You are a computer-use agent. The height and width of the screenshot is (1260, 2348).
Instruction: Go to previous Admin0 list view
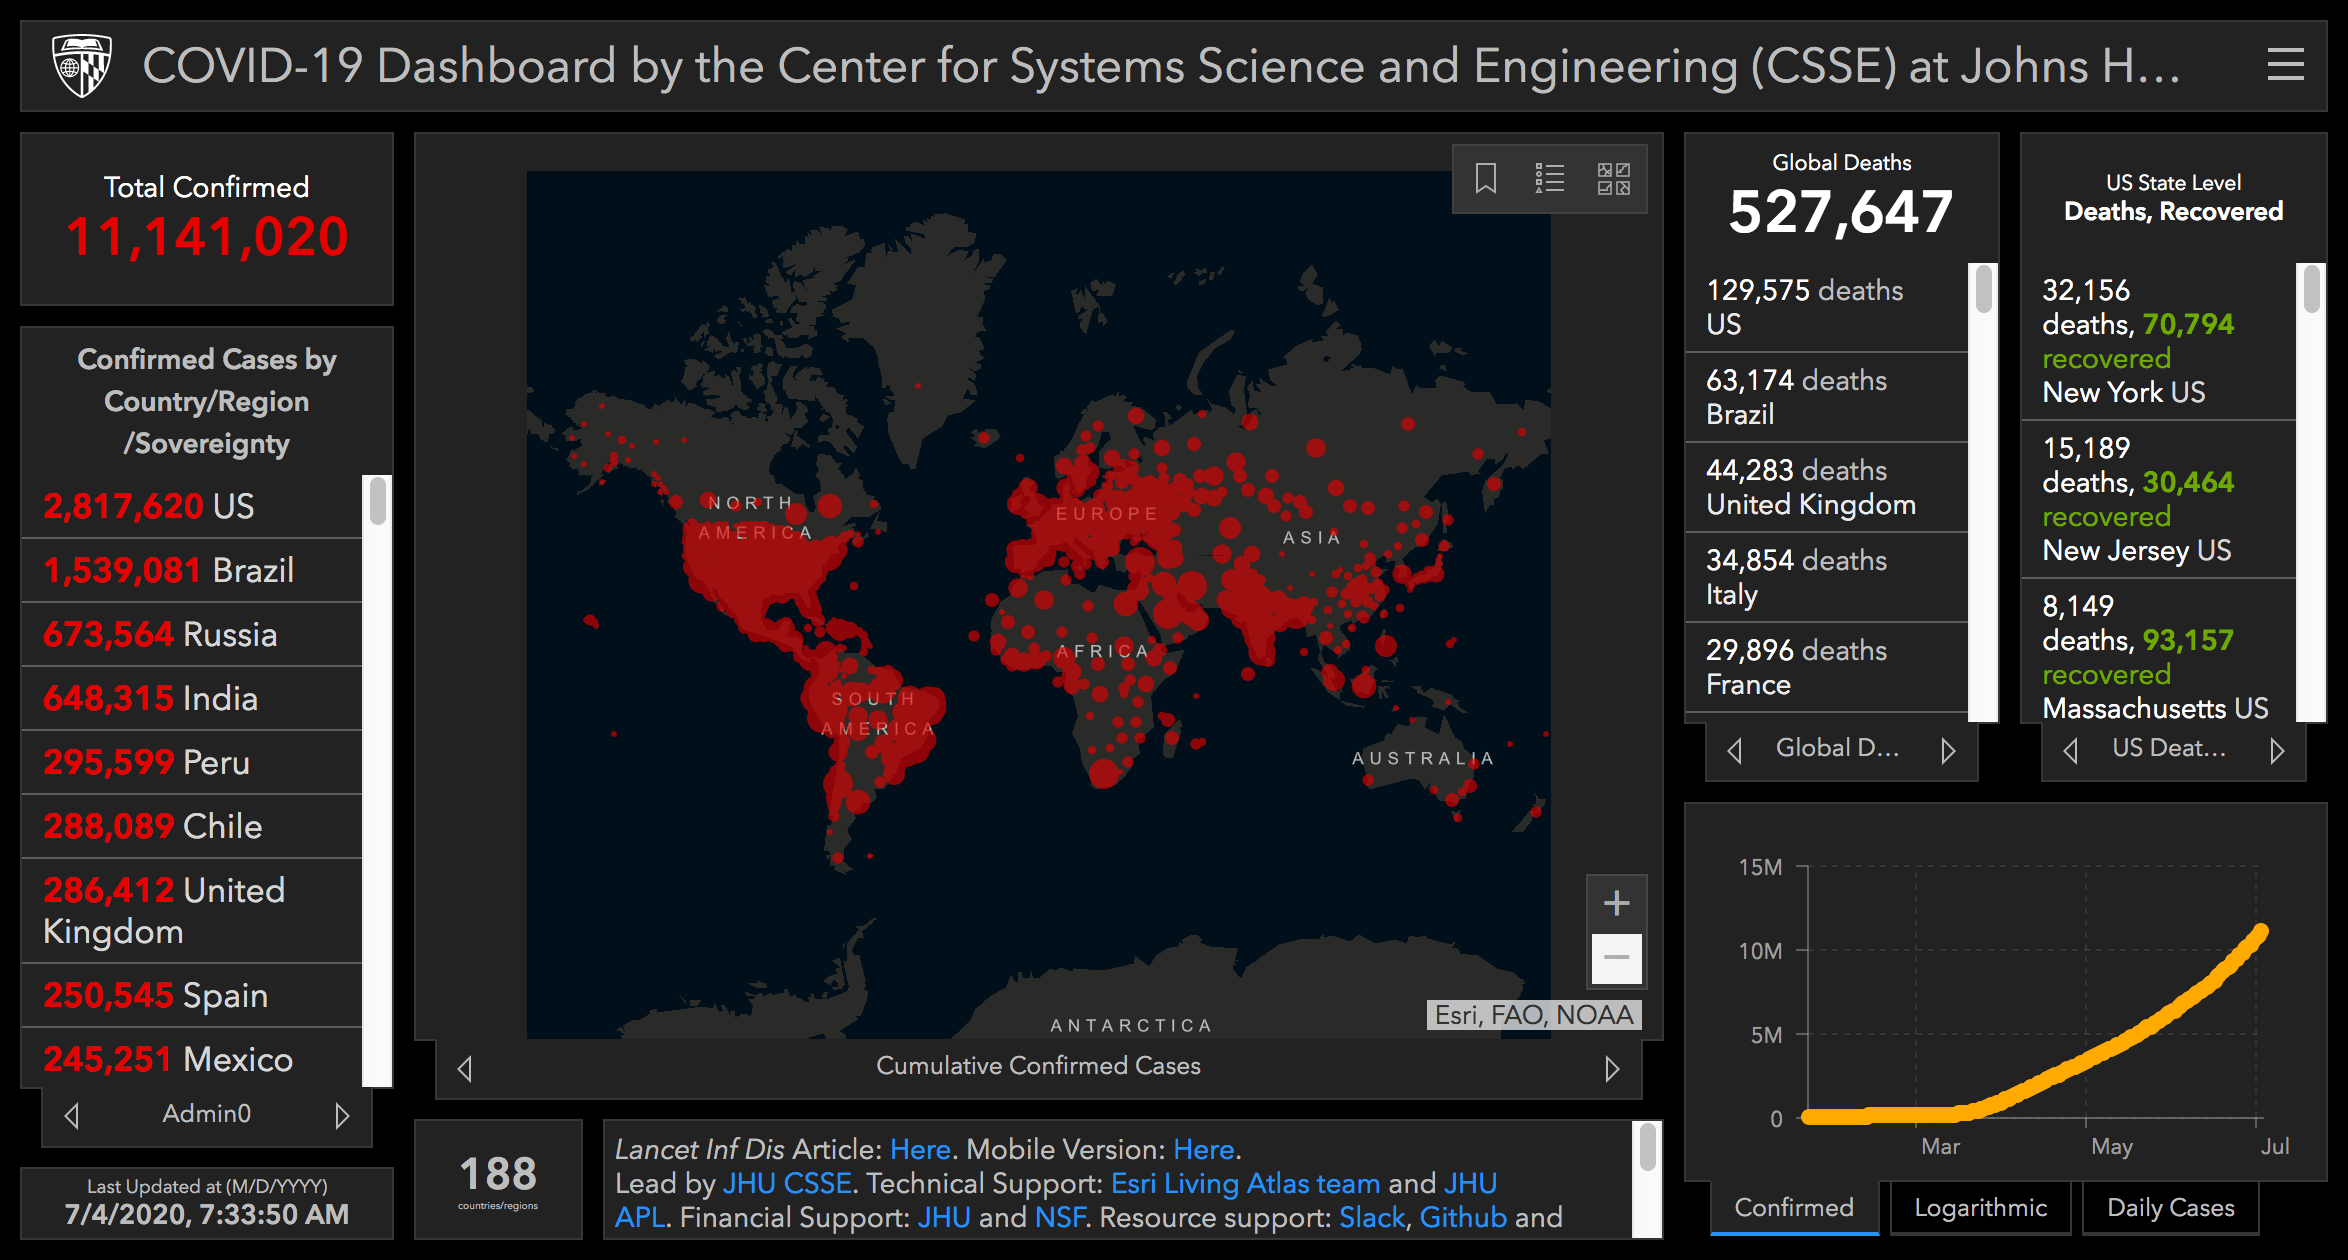coord(72,1115)
